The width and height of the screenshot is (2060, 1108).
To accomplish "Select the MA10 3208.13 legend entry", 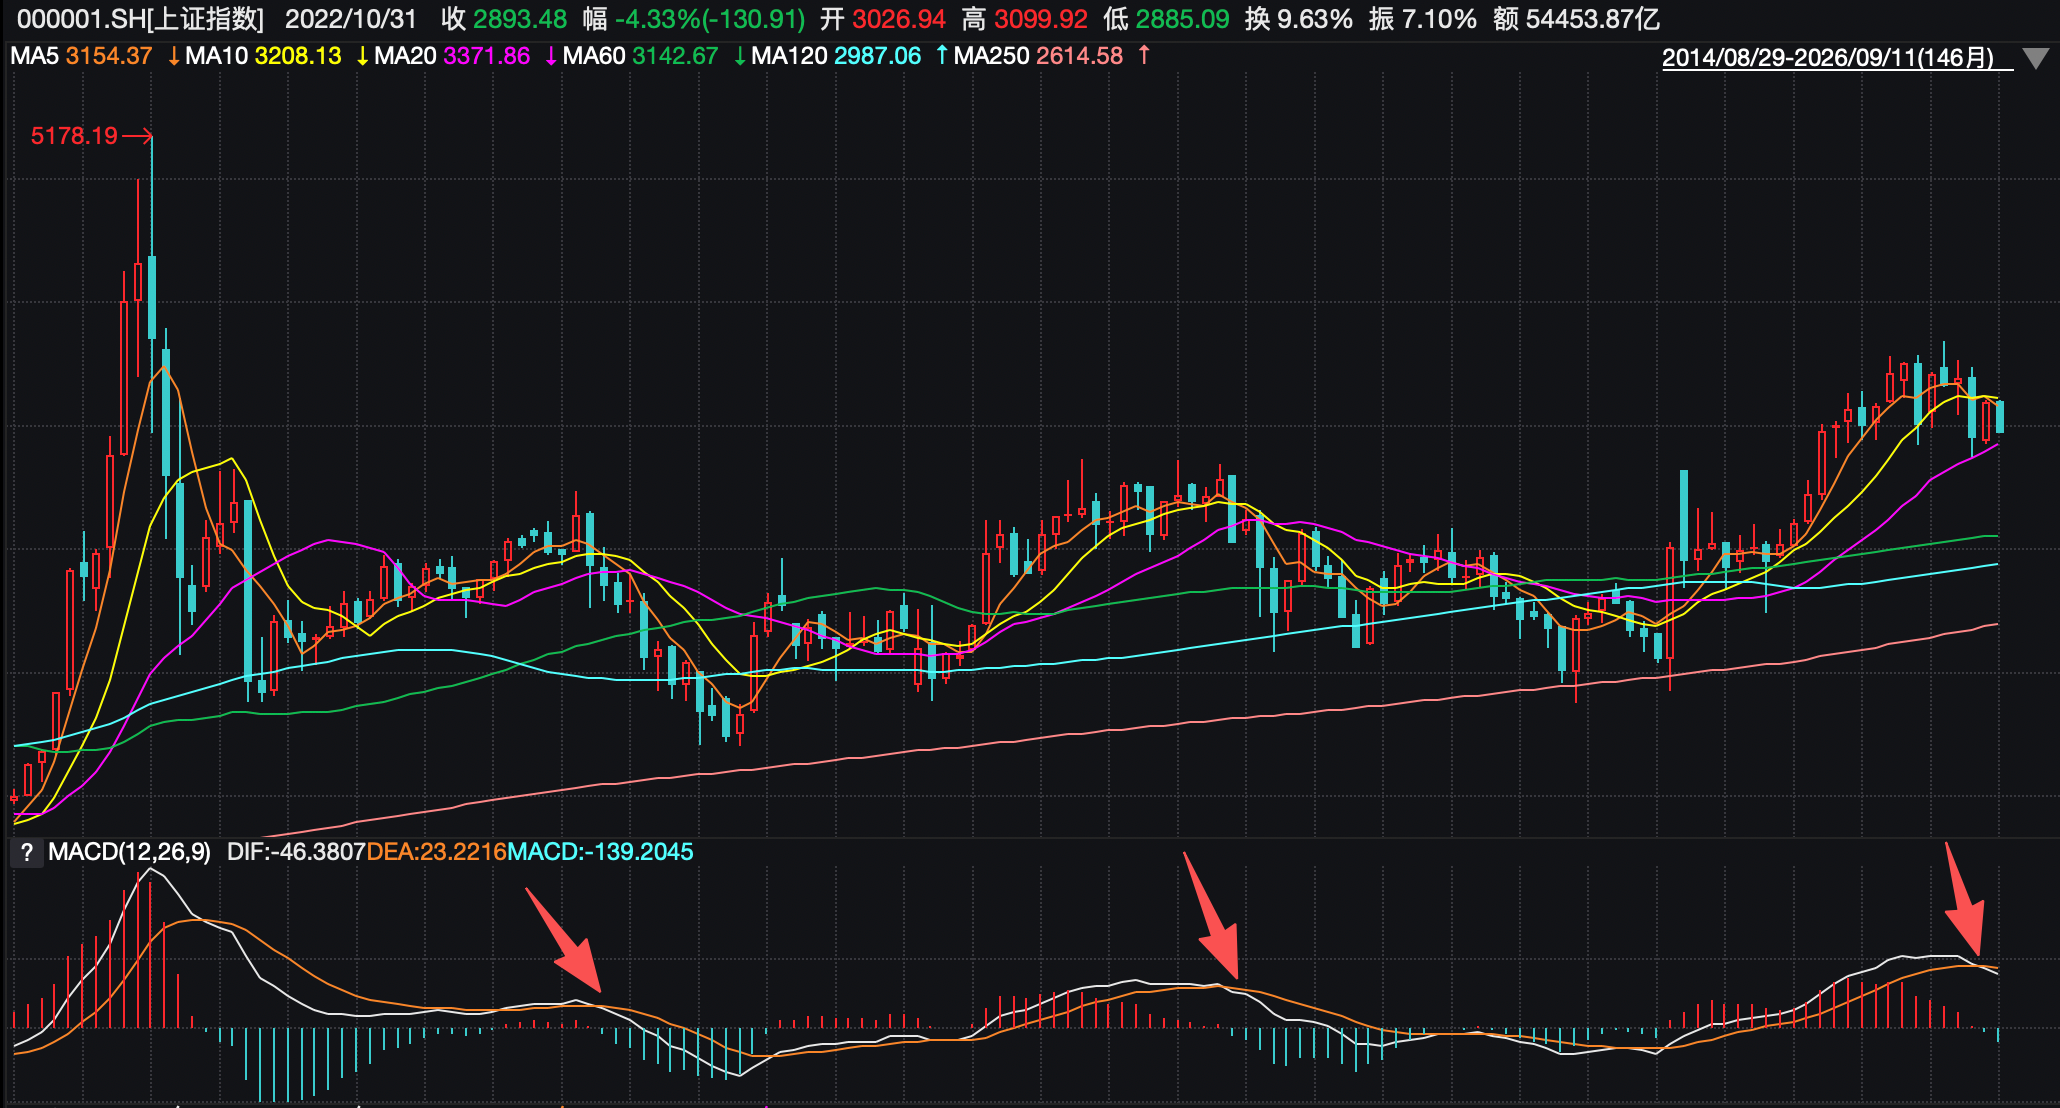I will (x=264, y=56).
